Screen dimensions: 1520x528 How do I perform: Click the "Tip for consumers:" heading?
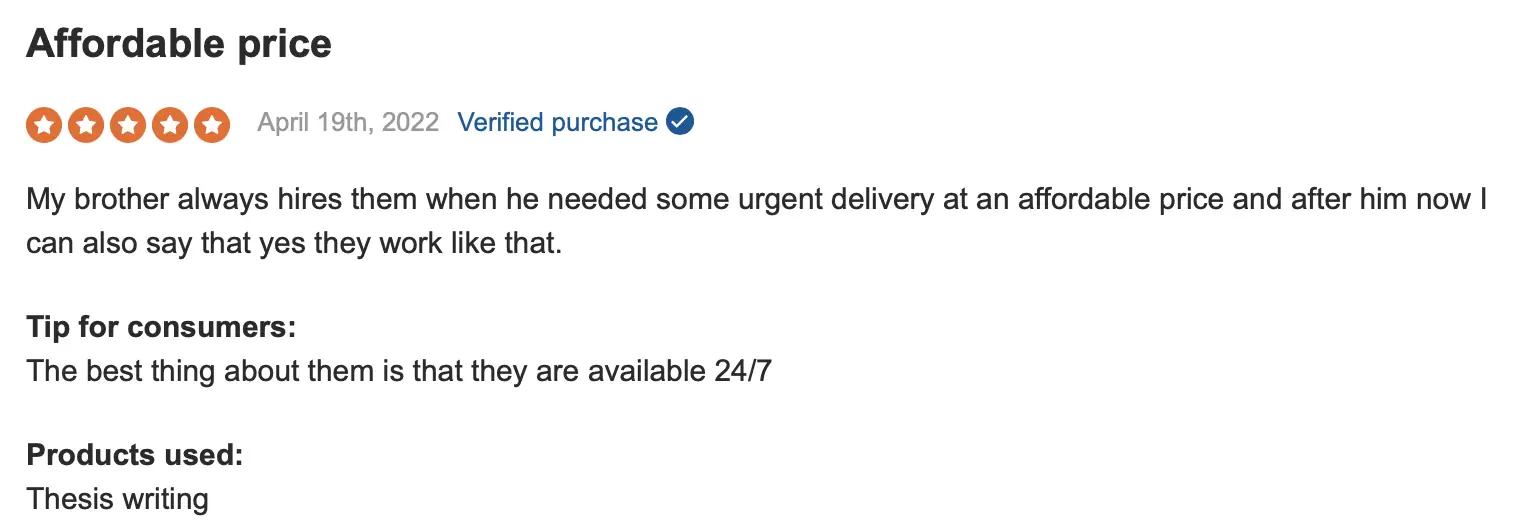pyautogui.click(x=161, y=327)
